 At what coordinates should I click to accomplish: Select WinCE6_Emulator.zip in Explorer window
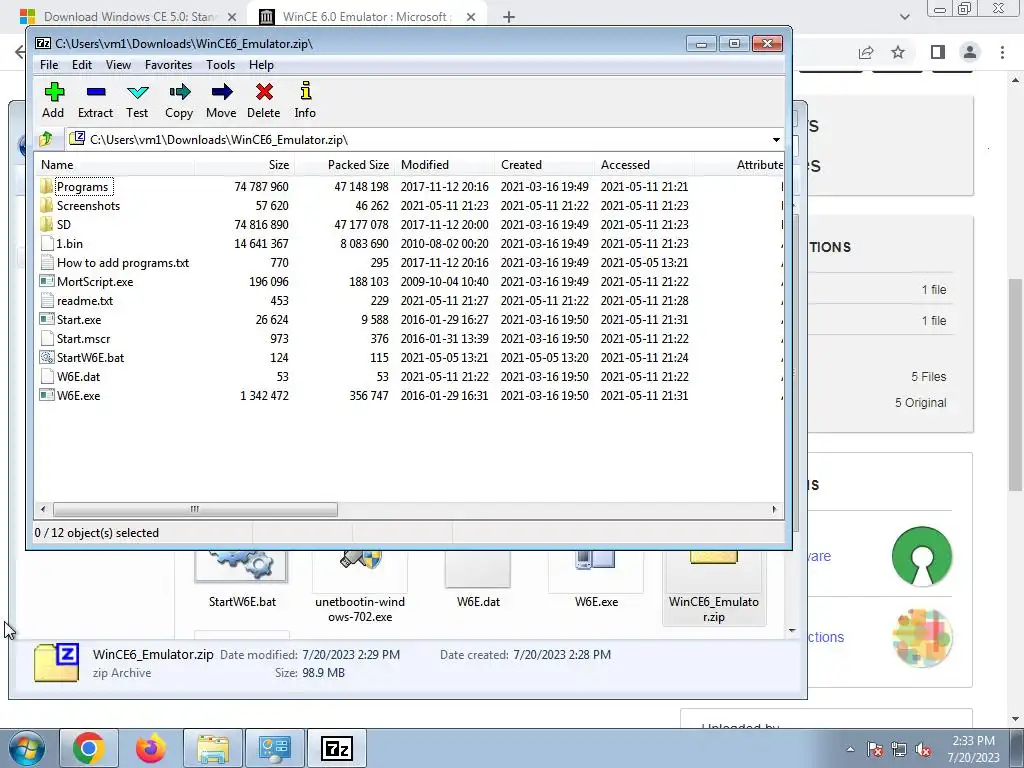[x=714, y=588]
